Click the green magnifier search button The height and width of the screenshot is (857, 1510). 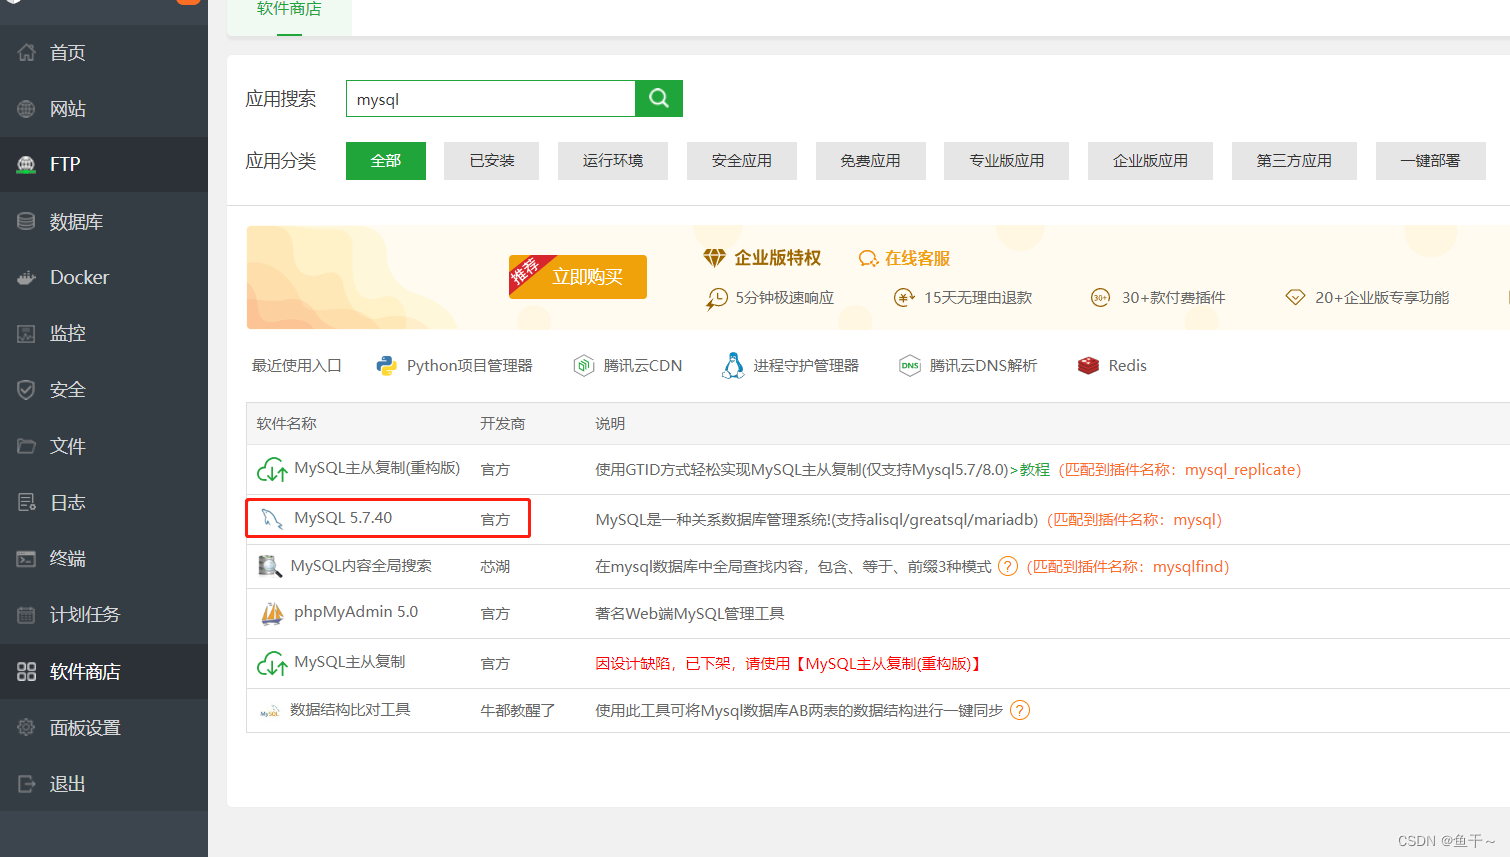click(x=659, y=98)
